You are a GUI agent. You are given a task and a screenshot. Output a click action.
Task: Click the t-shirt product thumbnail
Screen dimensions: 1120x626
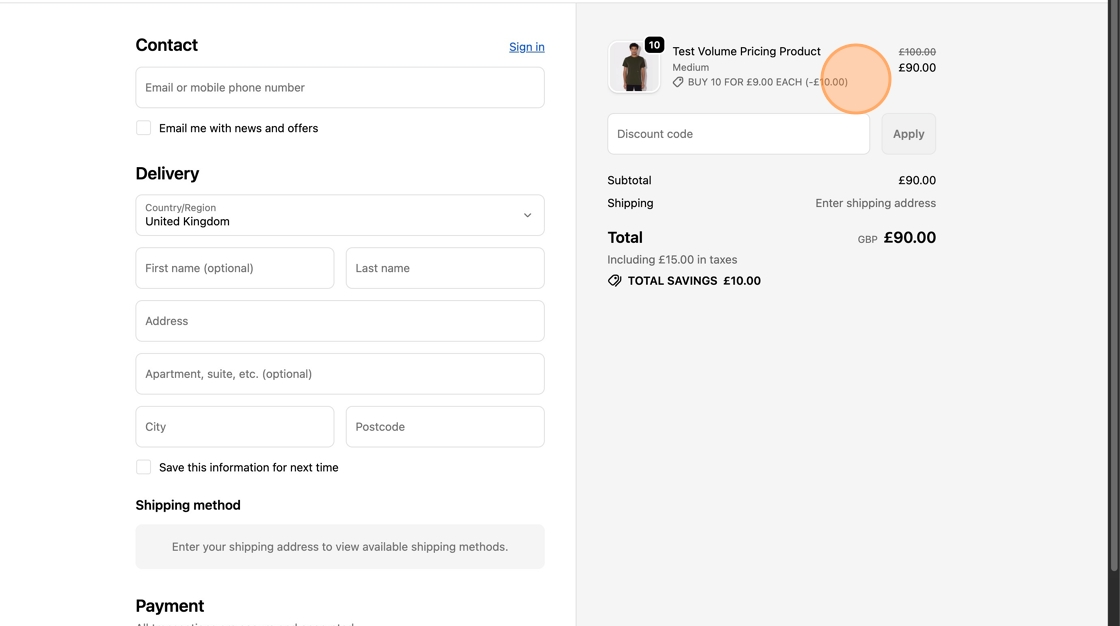pyautogui.click(x=634, y=68)
